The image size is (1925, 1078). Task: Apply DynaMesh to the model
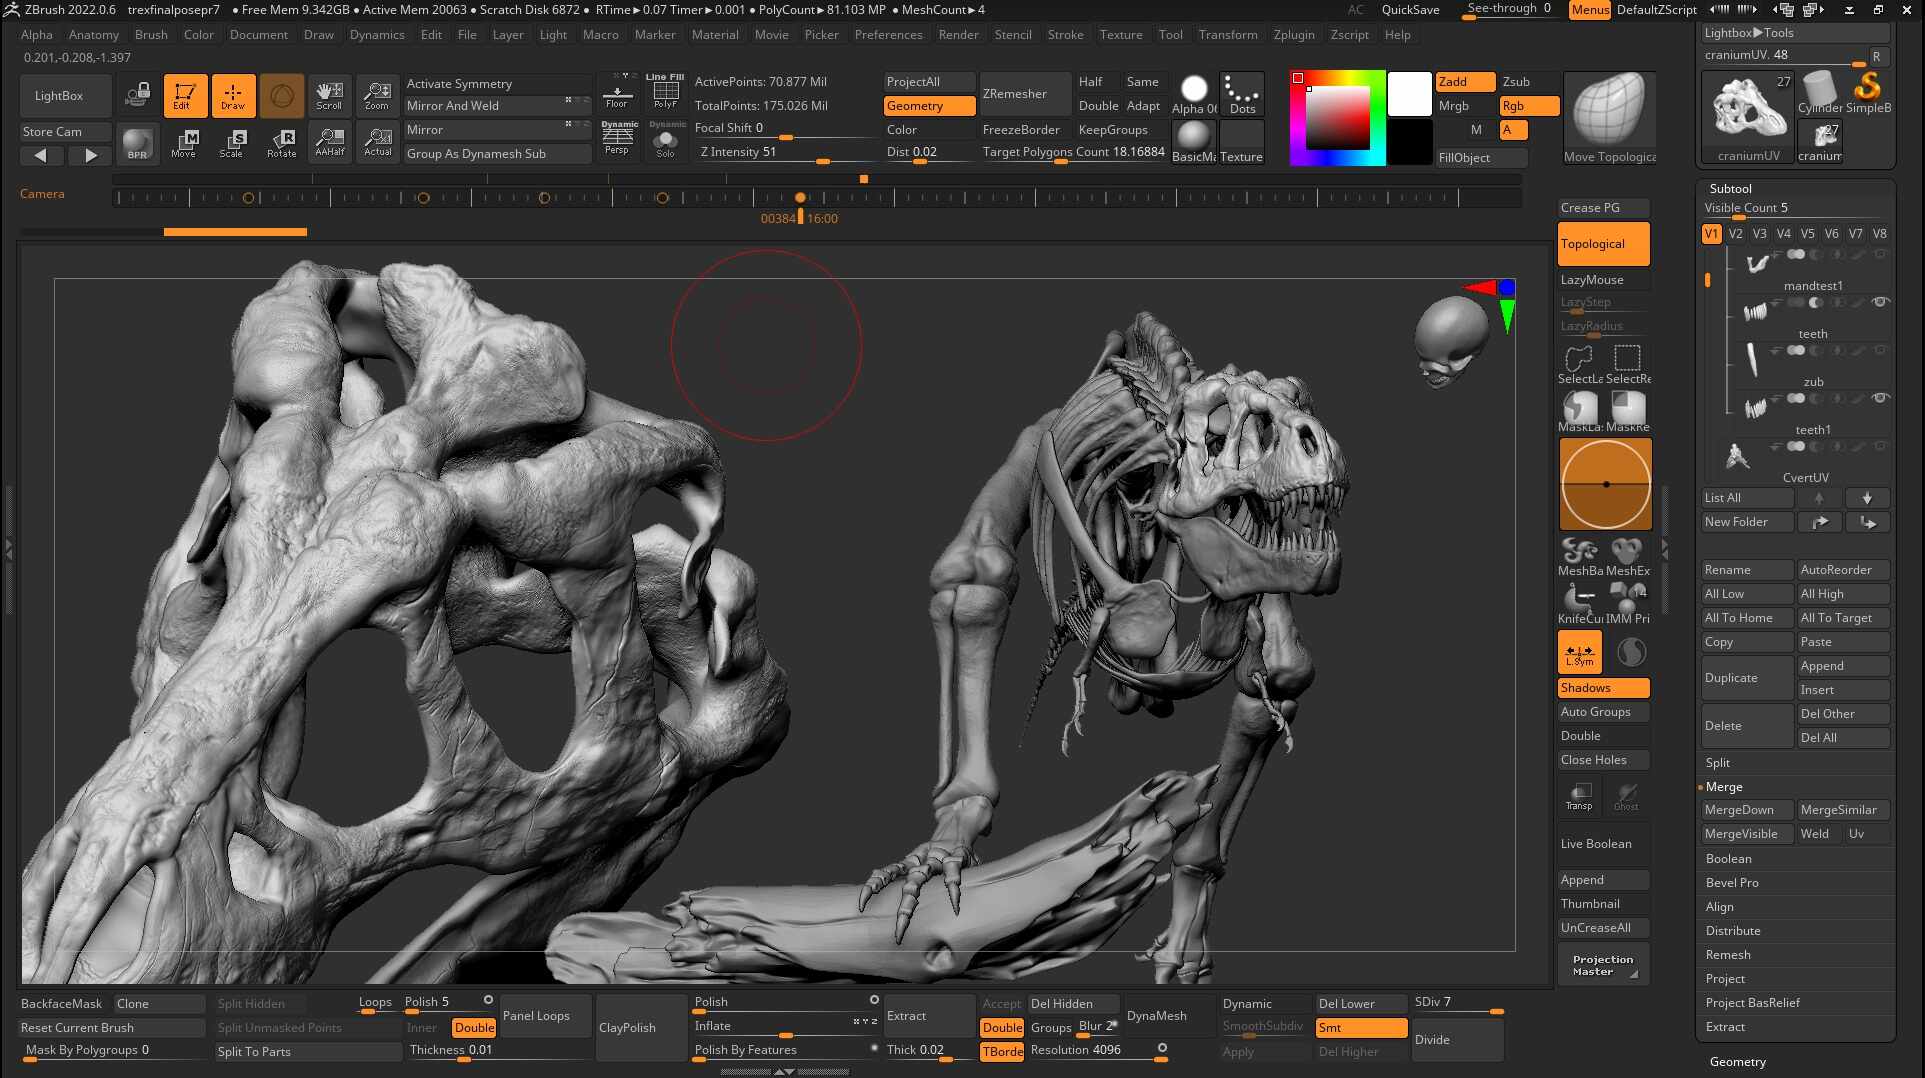(x=1156, y=1015)
